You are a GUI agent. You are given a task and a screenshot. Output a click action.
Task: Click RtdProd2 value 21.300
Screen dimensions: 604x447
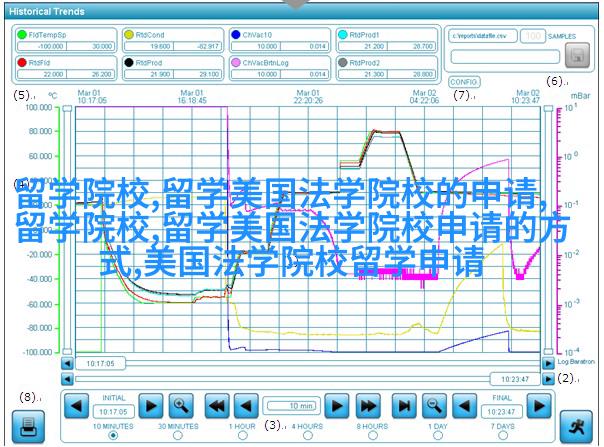coord(363,74)
